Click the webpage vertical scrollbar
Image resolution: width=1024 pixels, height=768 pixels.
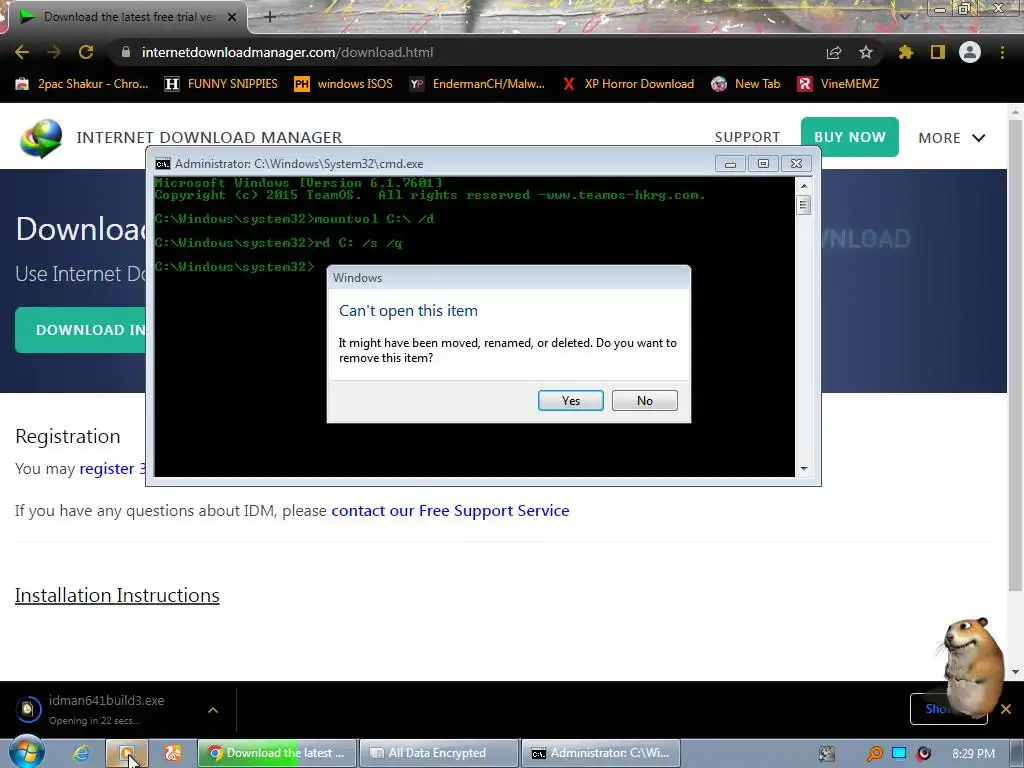pos(1015,353)
